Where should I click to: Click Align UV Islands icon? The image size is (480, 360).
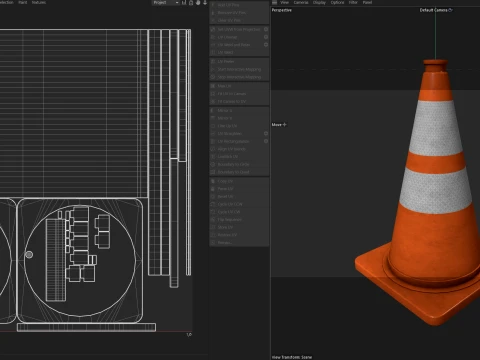tap(213, 149)
